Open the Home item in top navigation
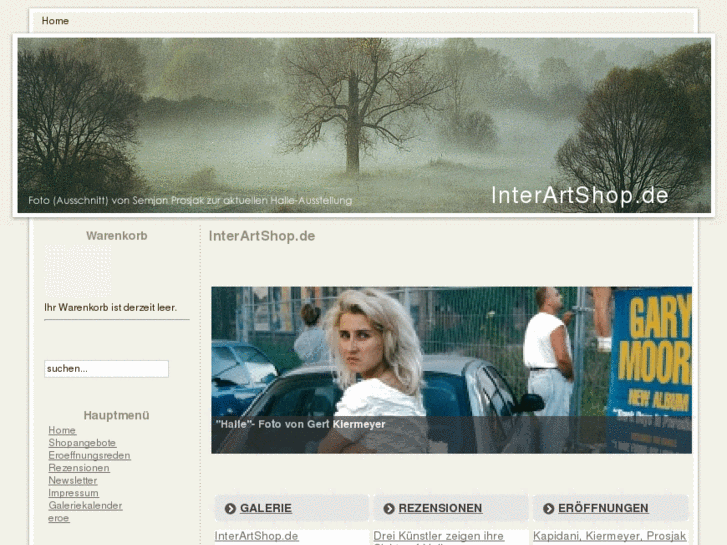This screenshot has height=545, width=727. pos(55,21)
